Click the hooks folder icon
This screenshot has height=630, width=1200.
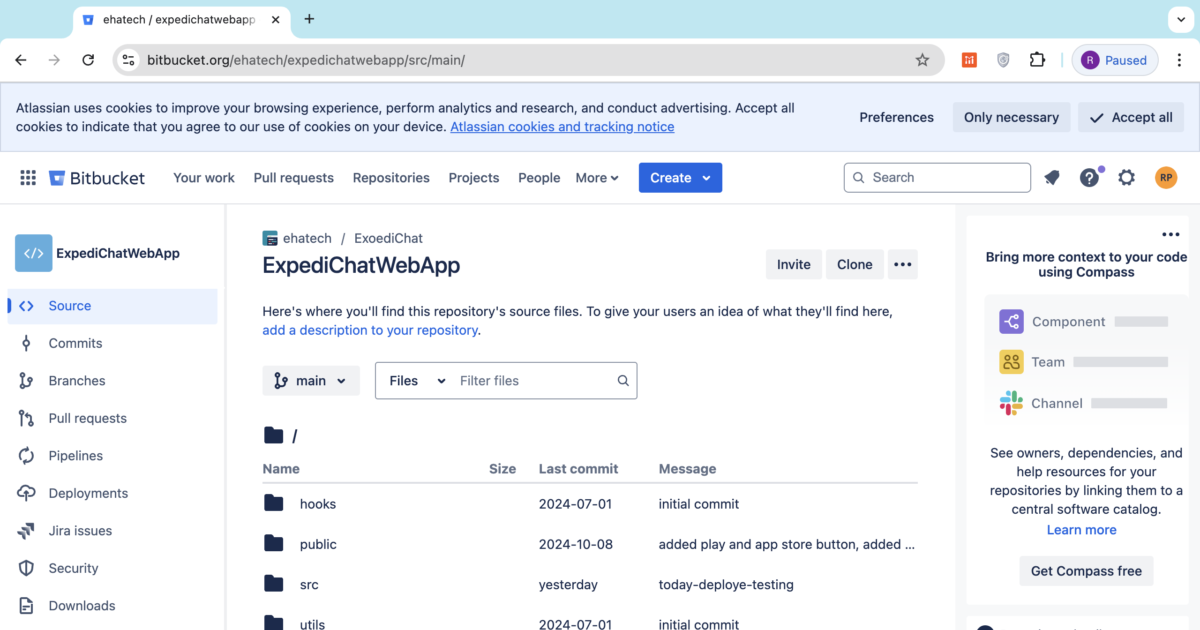[274, 503]
